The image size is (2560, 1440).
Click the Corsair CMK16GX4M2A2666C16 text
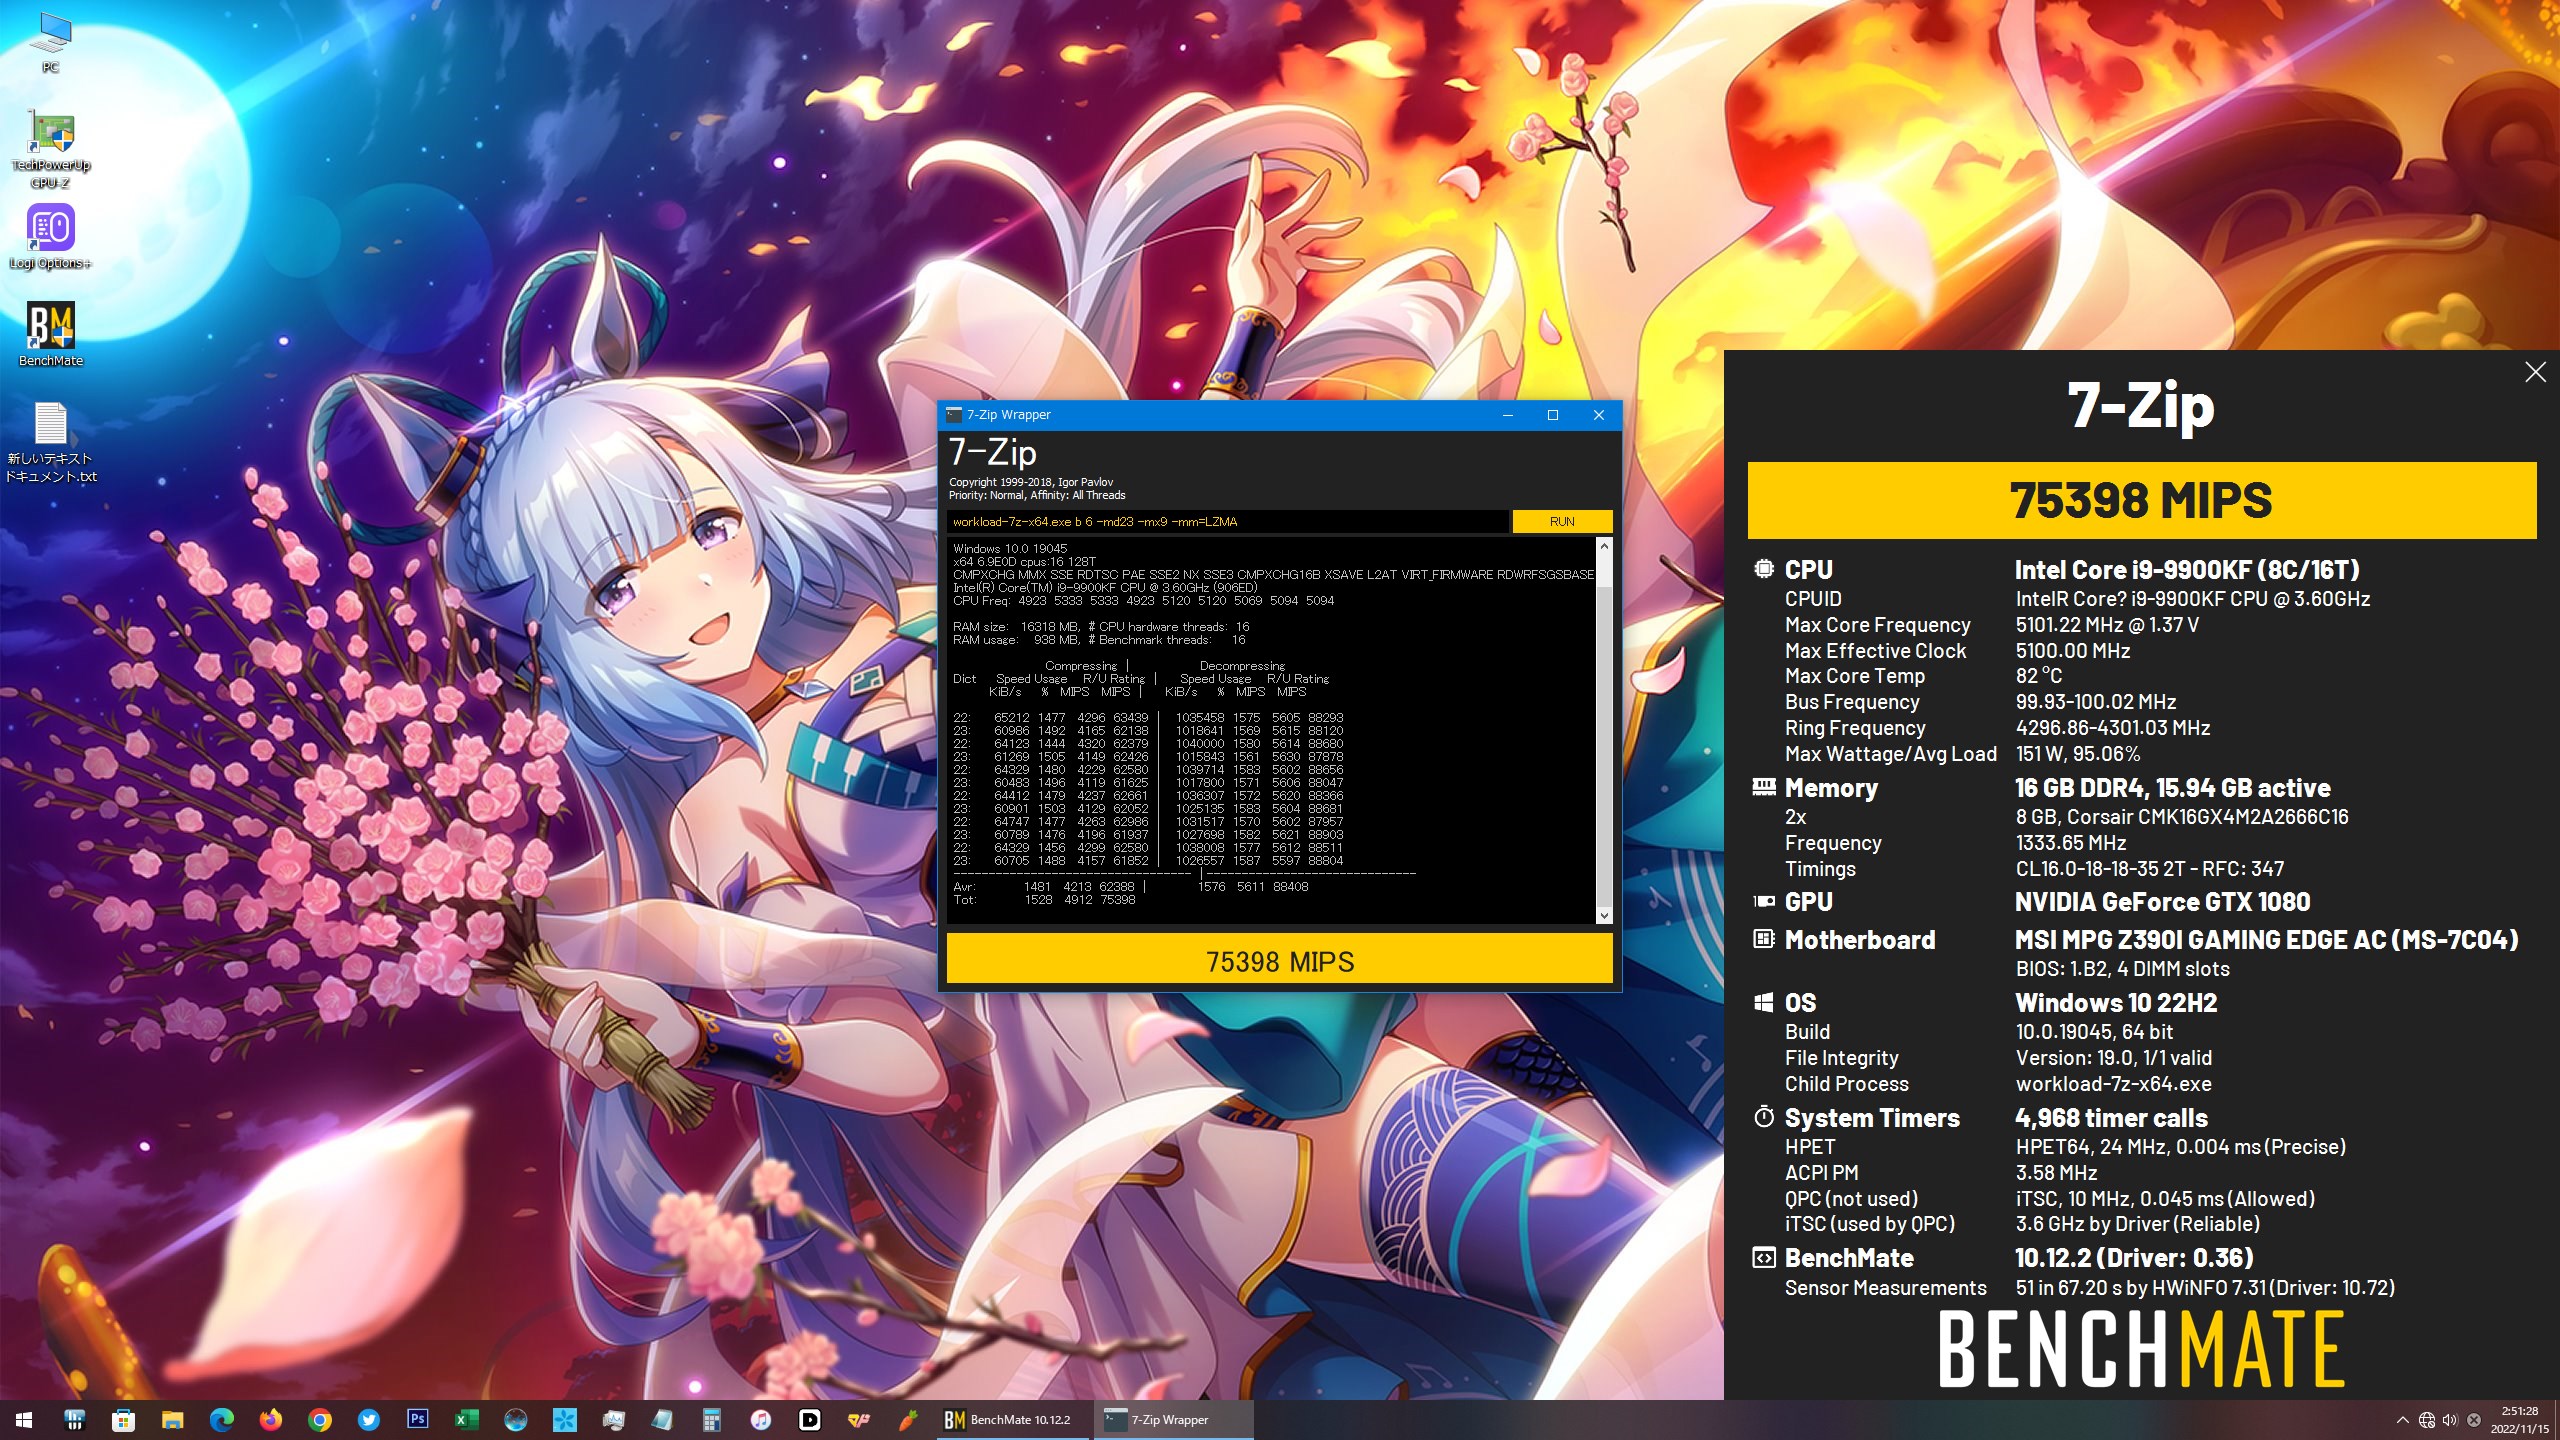[x=2182, y=817]
